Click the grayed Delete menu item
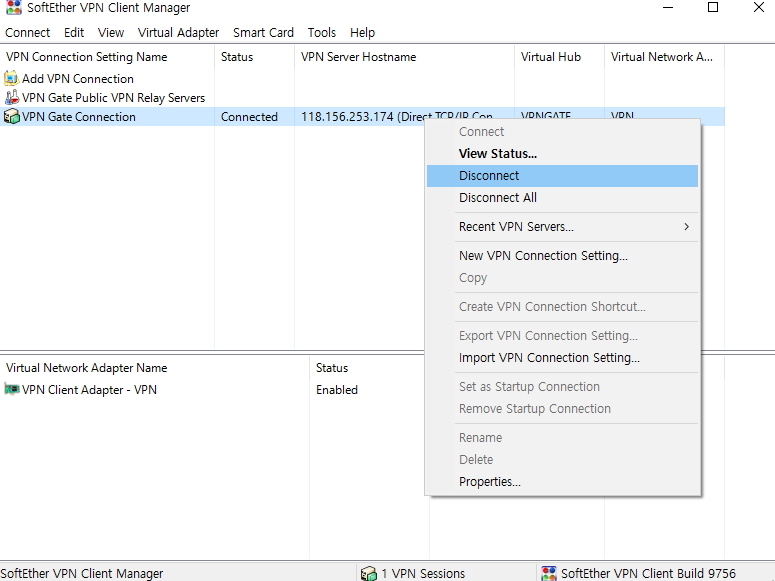775x581 pixels. tap(562, 460)
